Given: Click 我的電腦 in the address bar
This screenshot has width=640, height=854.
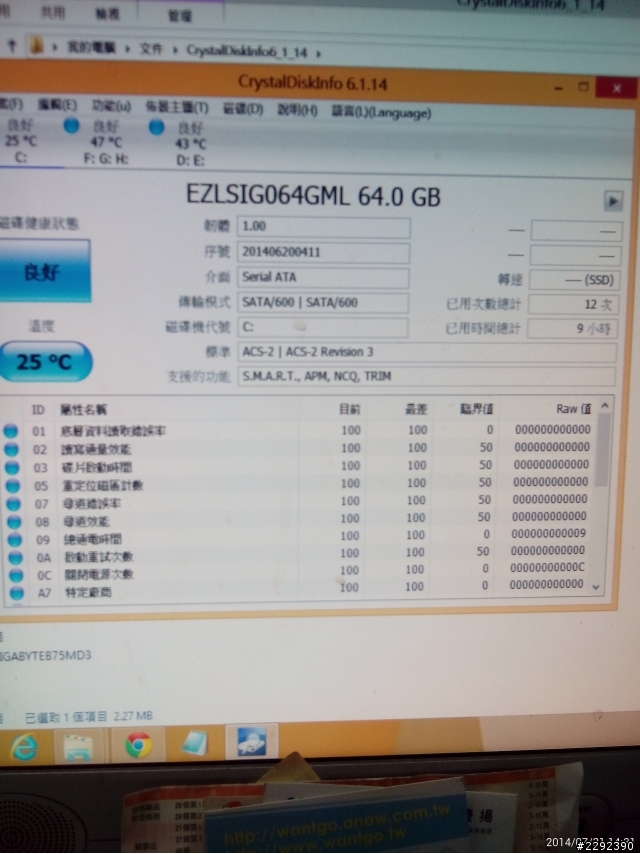Looking at the screenshot, I should pos(91,48).
